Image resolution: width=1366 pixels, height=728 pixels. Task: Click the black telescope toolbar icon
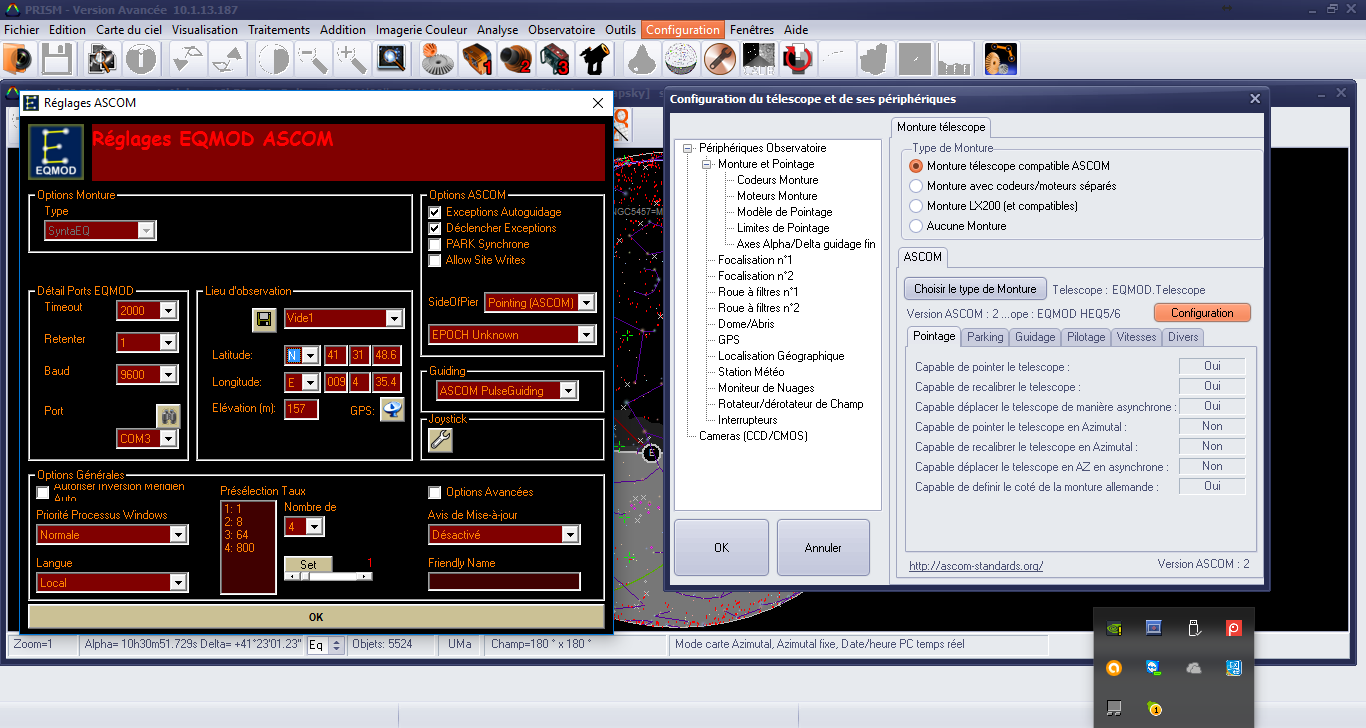(594, 60)
